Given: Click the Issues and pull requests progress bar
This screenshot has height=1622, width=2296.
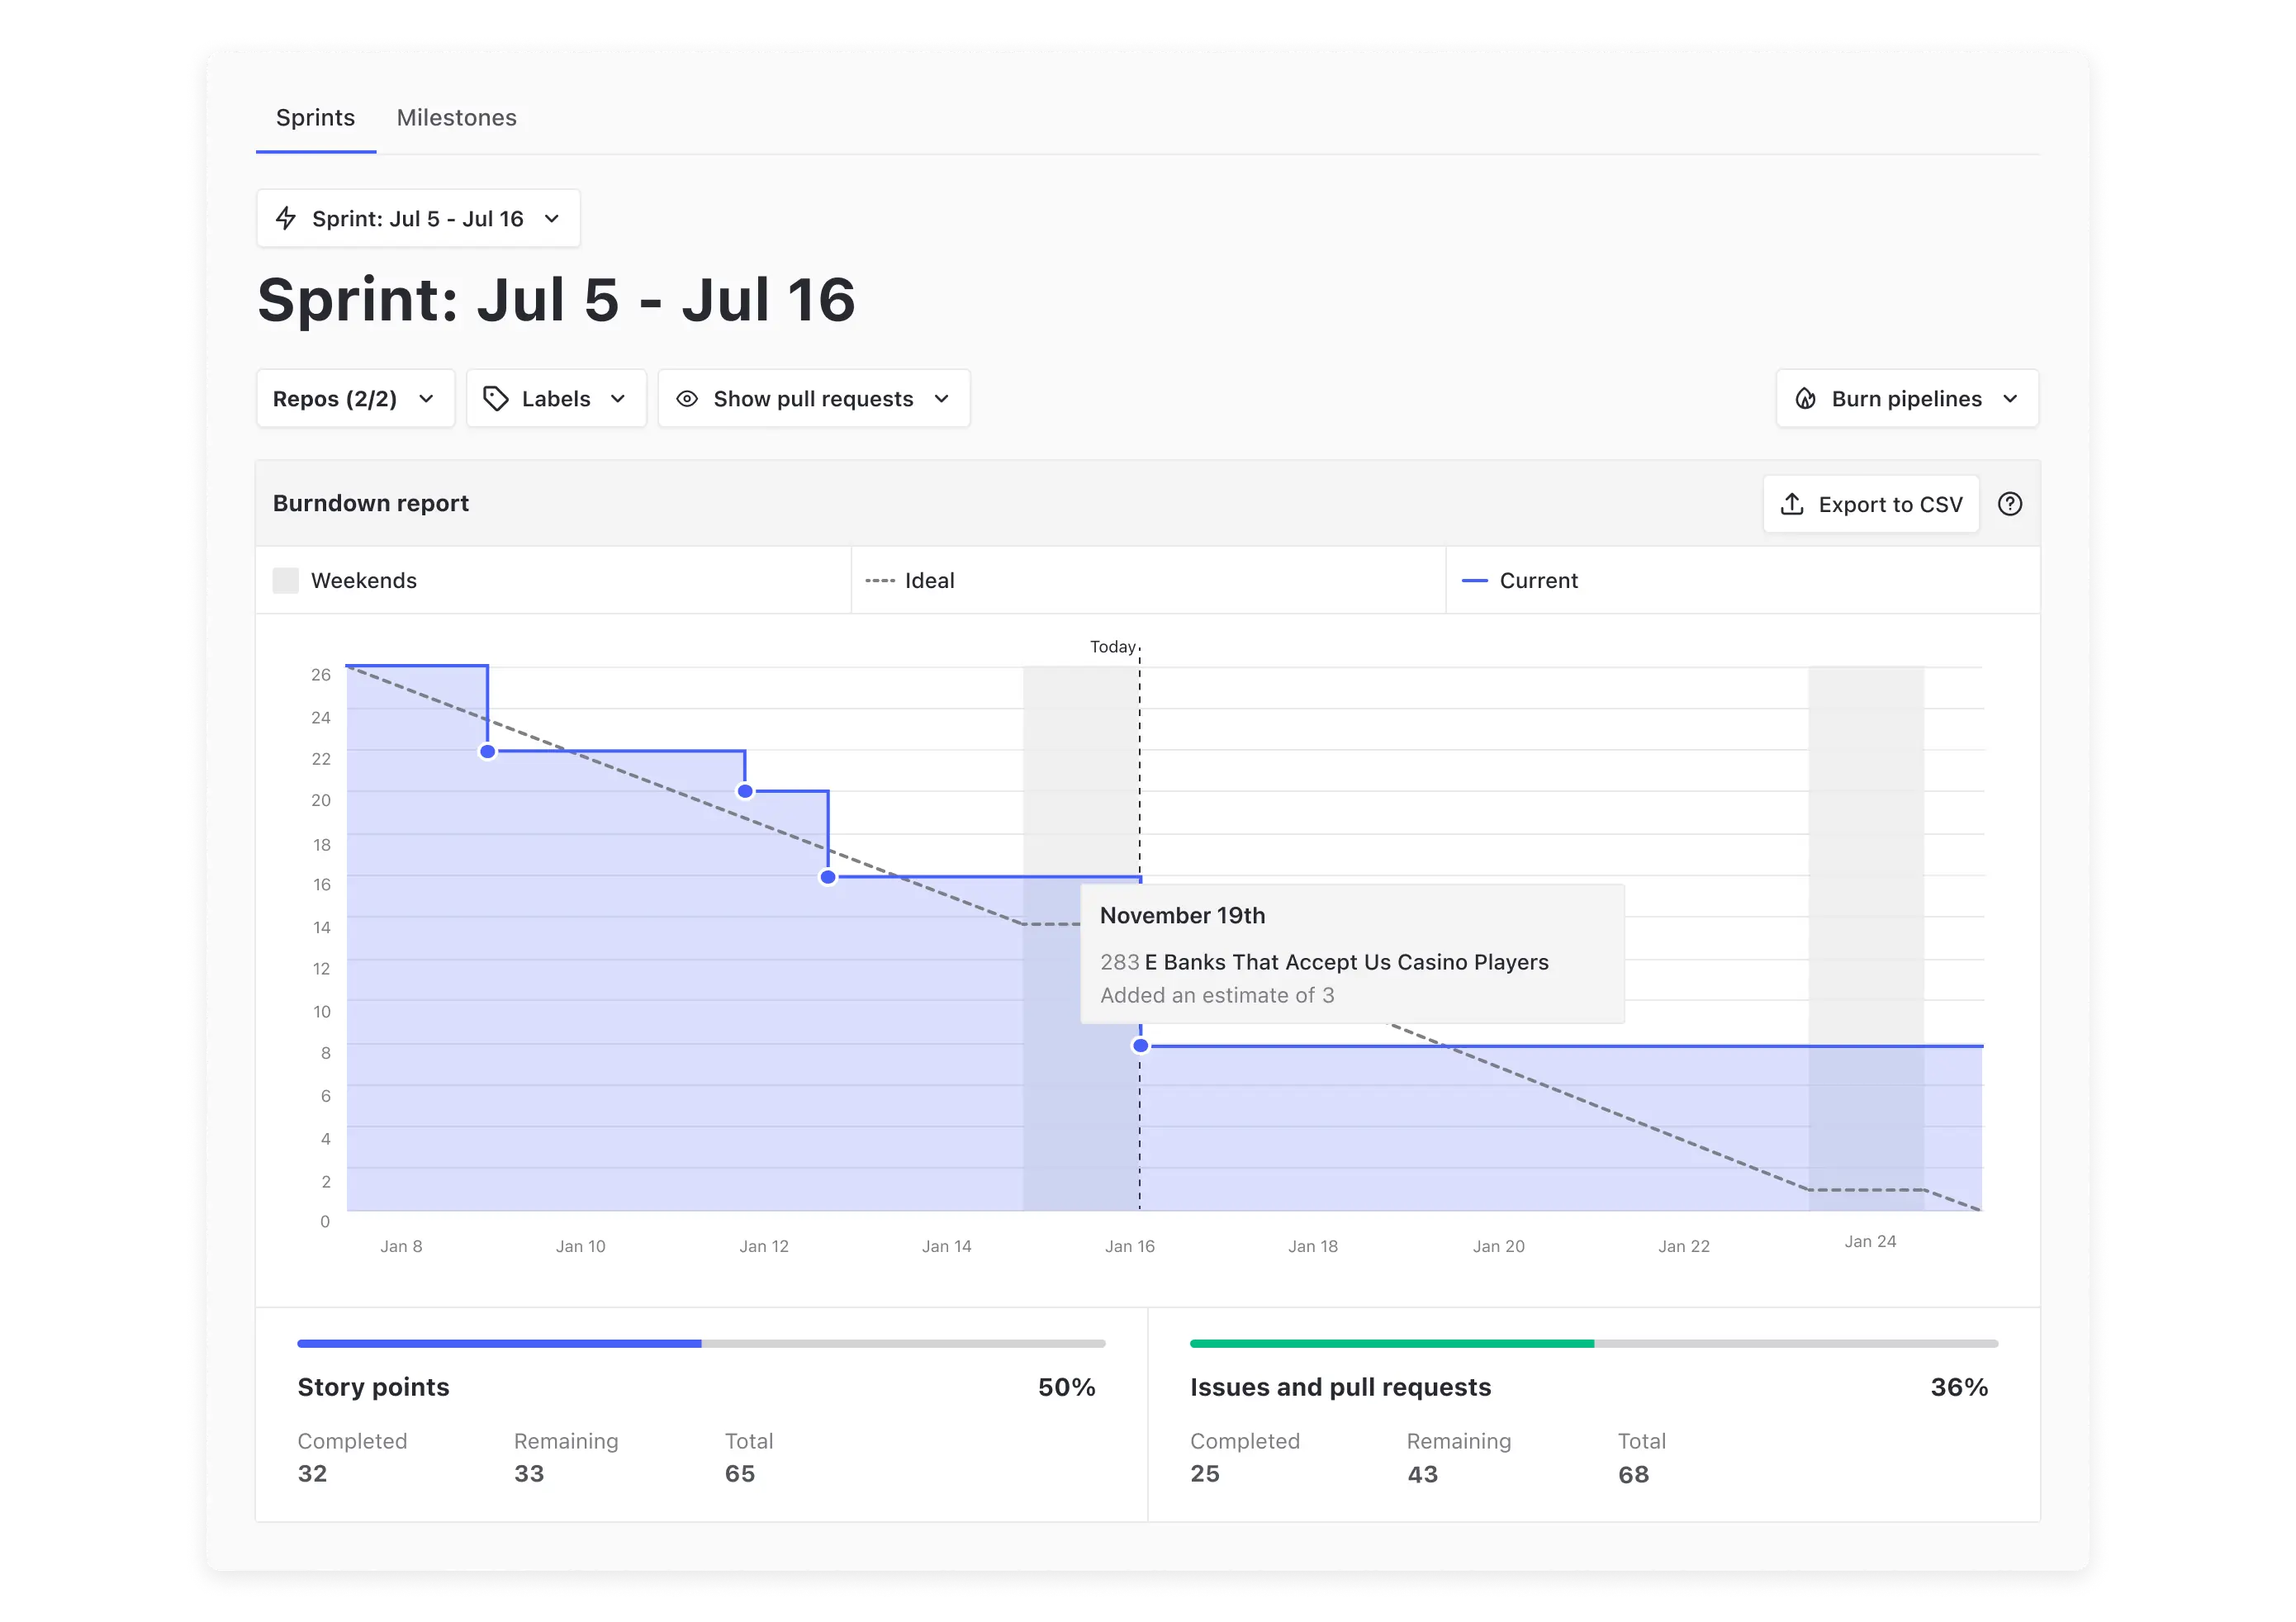Looking at the screenshot, I should click(x=1594, y=1343).
